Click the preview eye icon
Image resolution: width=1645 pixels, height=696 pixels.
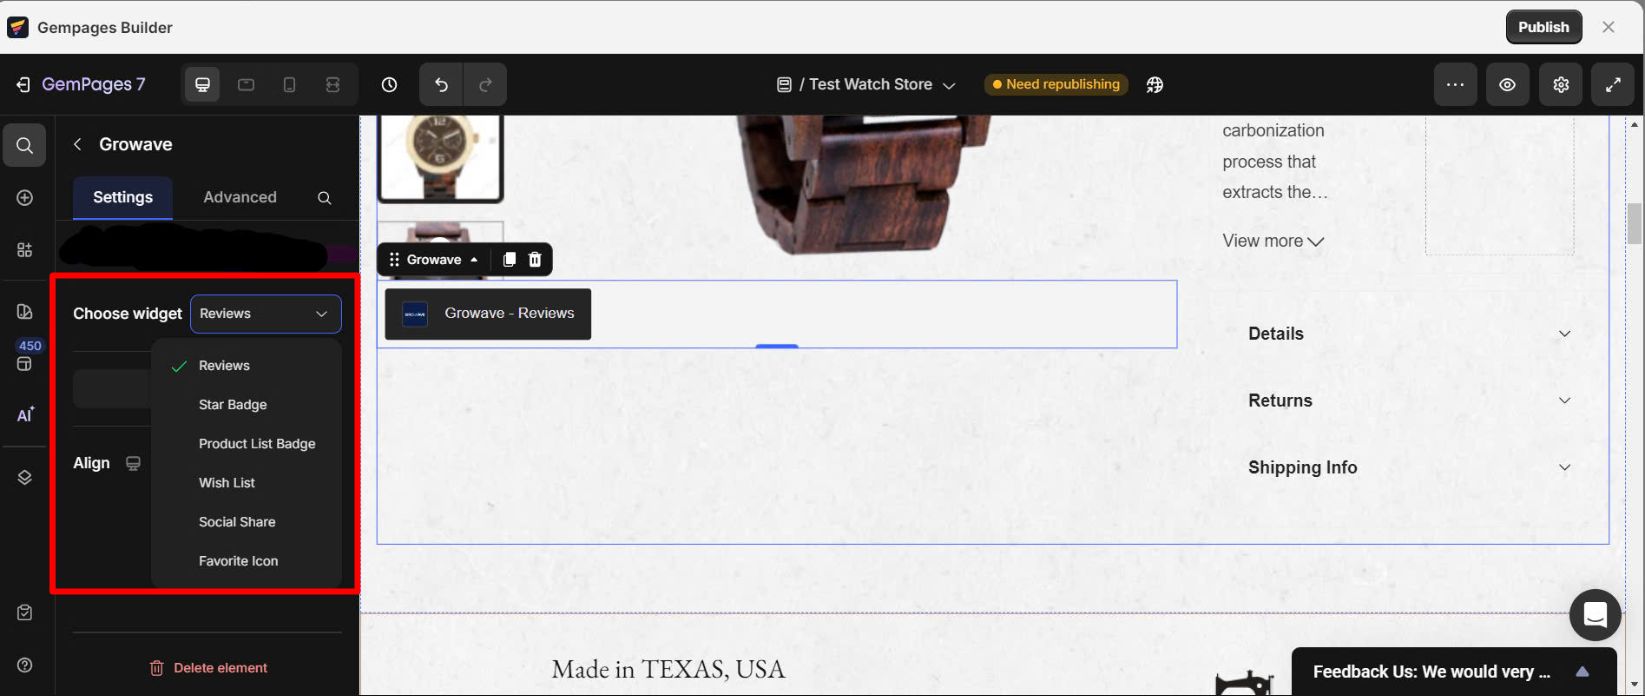click(x=1507, y=85)
